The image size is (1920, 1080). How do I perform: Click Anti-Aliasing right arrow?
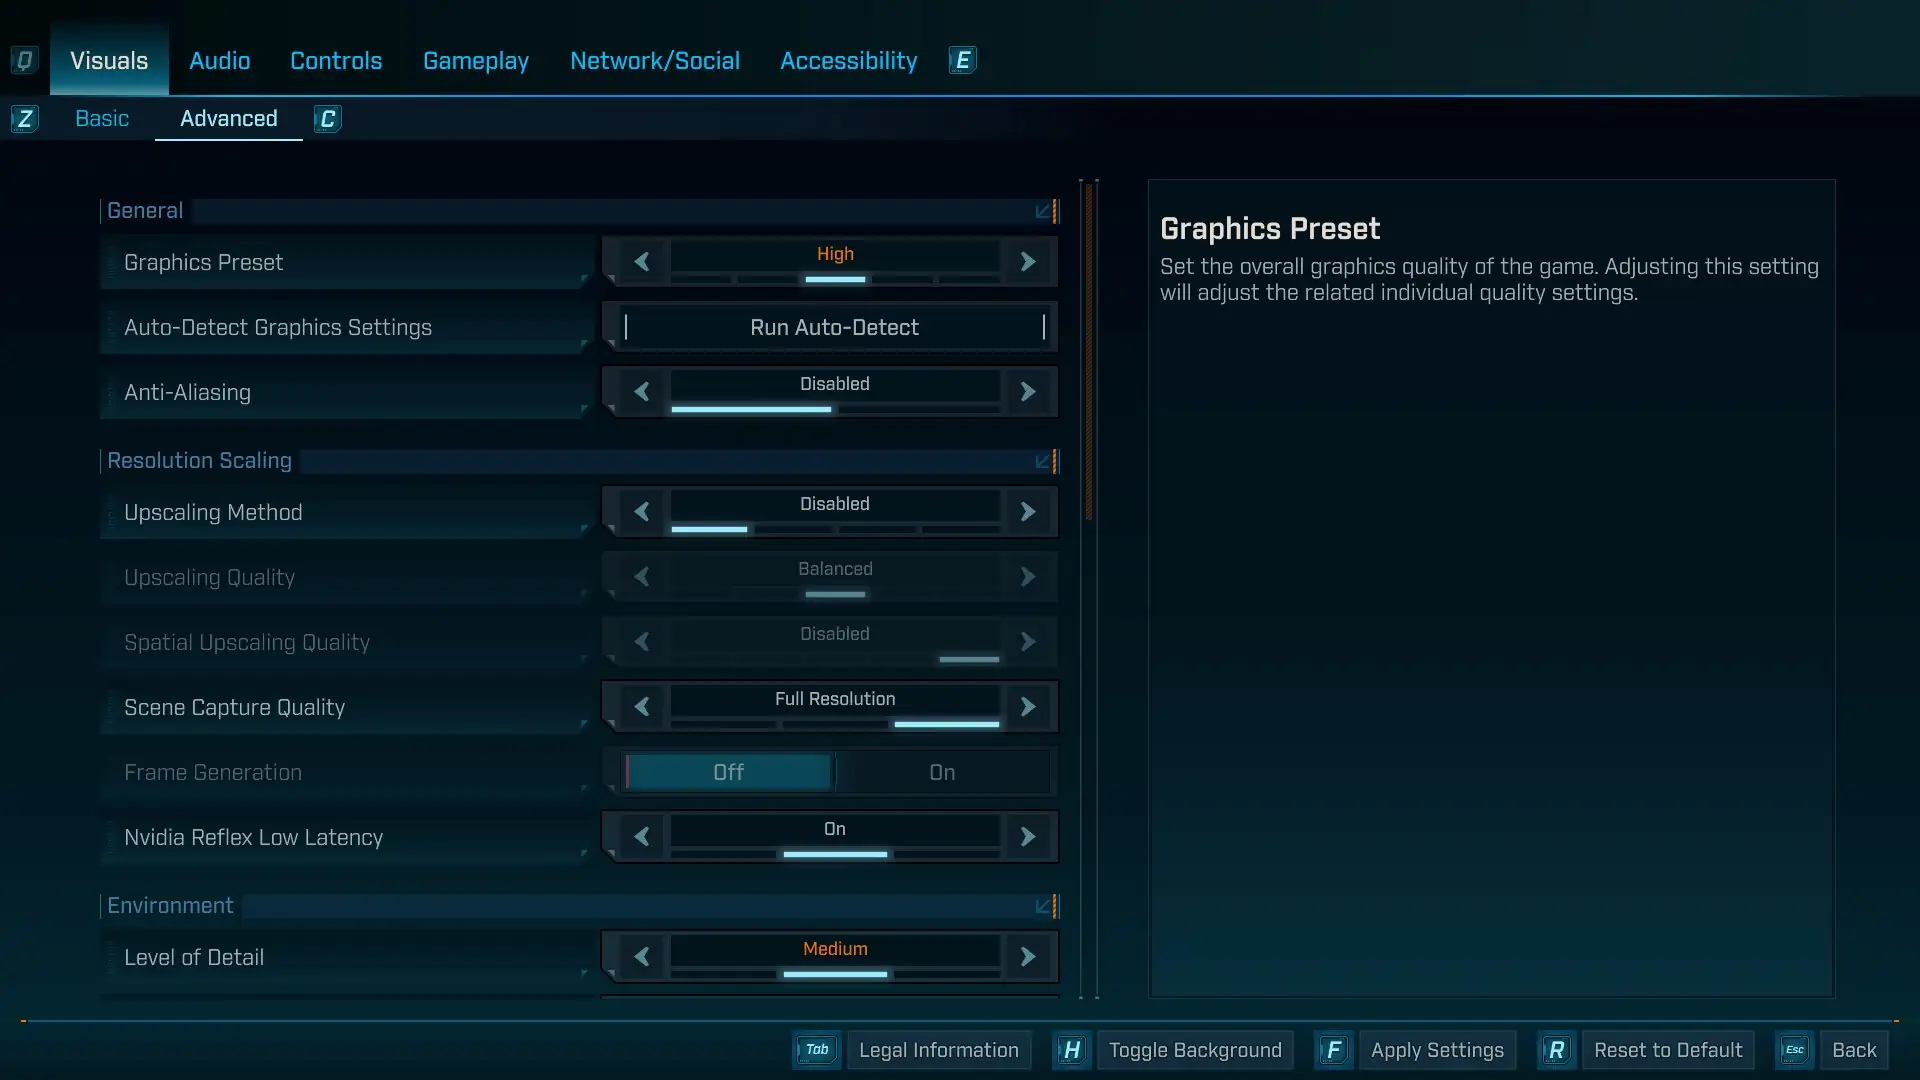pyautogui.click(x=1028, y=392)
